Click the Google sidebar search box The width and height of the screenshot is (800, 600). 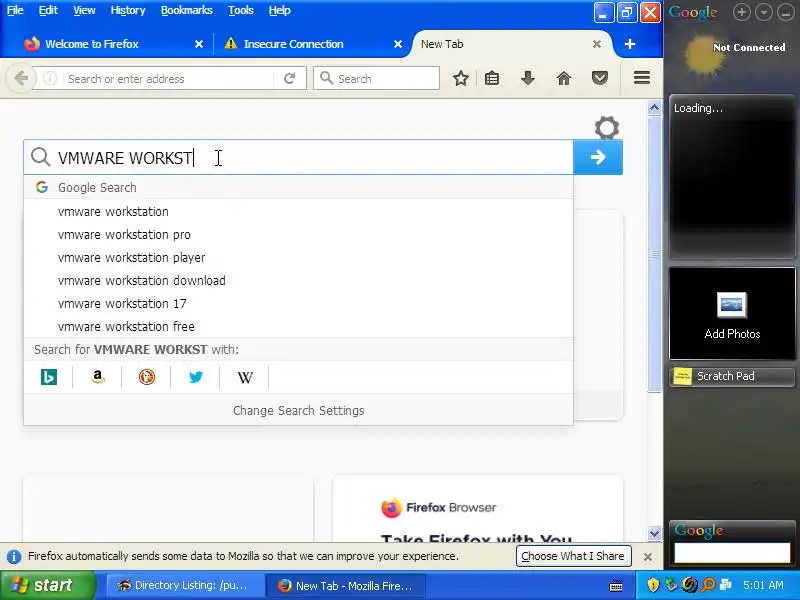click(732, 553)
